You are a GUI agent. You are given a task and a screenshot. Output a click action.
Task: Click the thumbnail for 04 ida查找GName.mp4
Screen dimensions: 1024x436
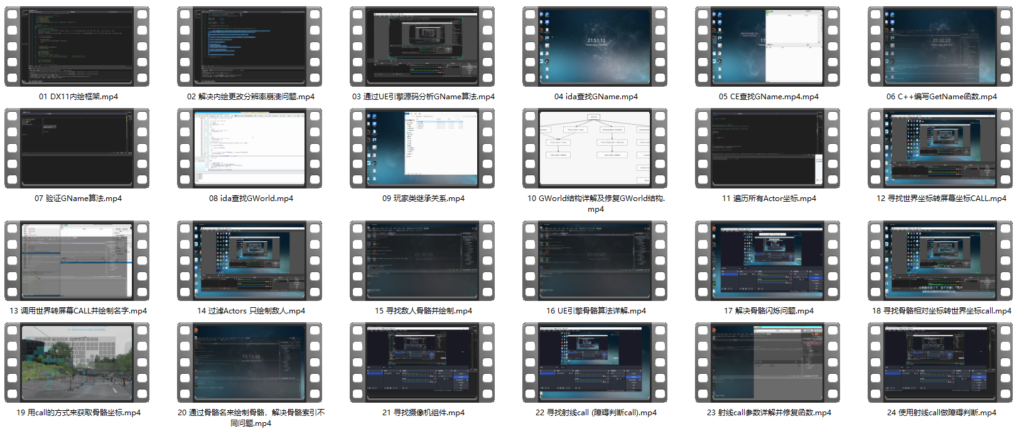(x=596, y=47)
